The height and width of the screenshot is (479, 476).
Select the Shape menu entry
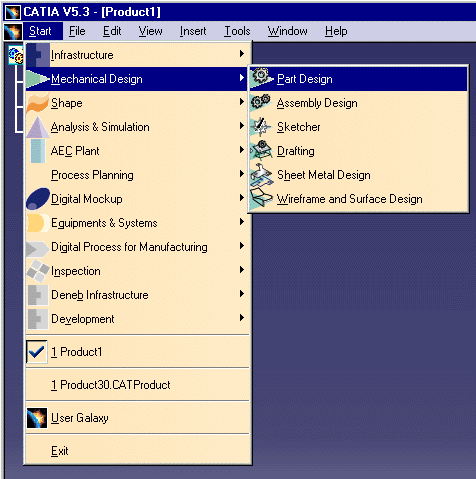pyautogui.click(x=137, y=103)
